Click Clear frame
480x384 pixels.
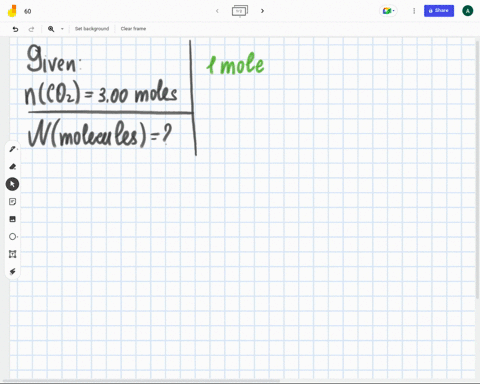coord(133,29)
